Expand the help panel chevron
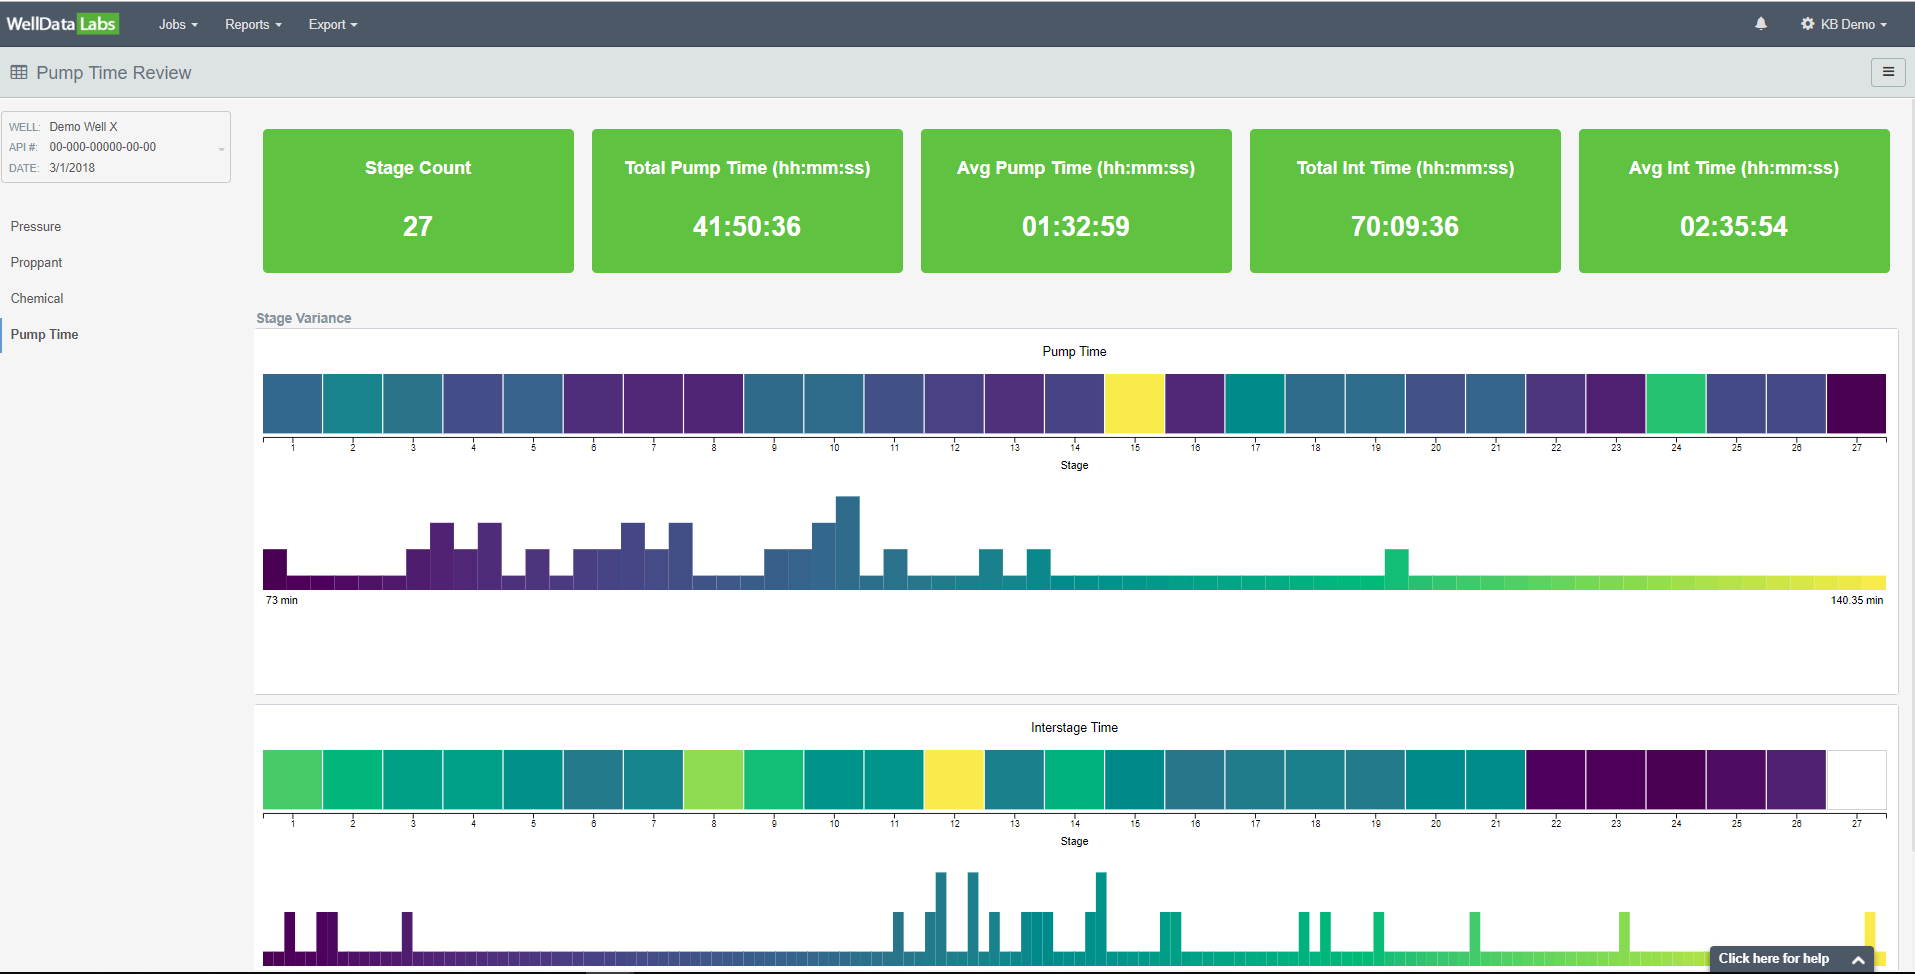1915x974 pixels. pyautogui.click(x=1858, y=959)
